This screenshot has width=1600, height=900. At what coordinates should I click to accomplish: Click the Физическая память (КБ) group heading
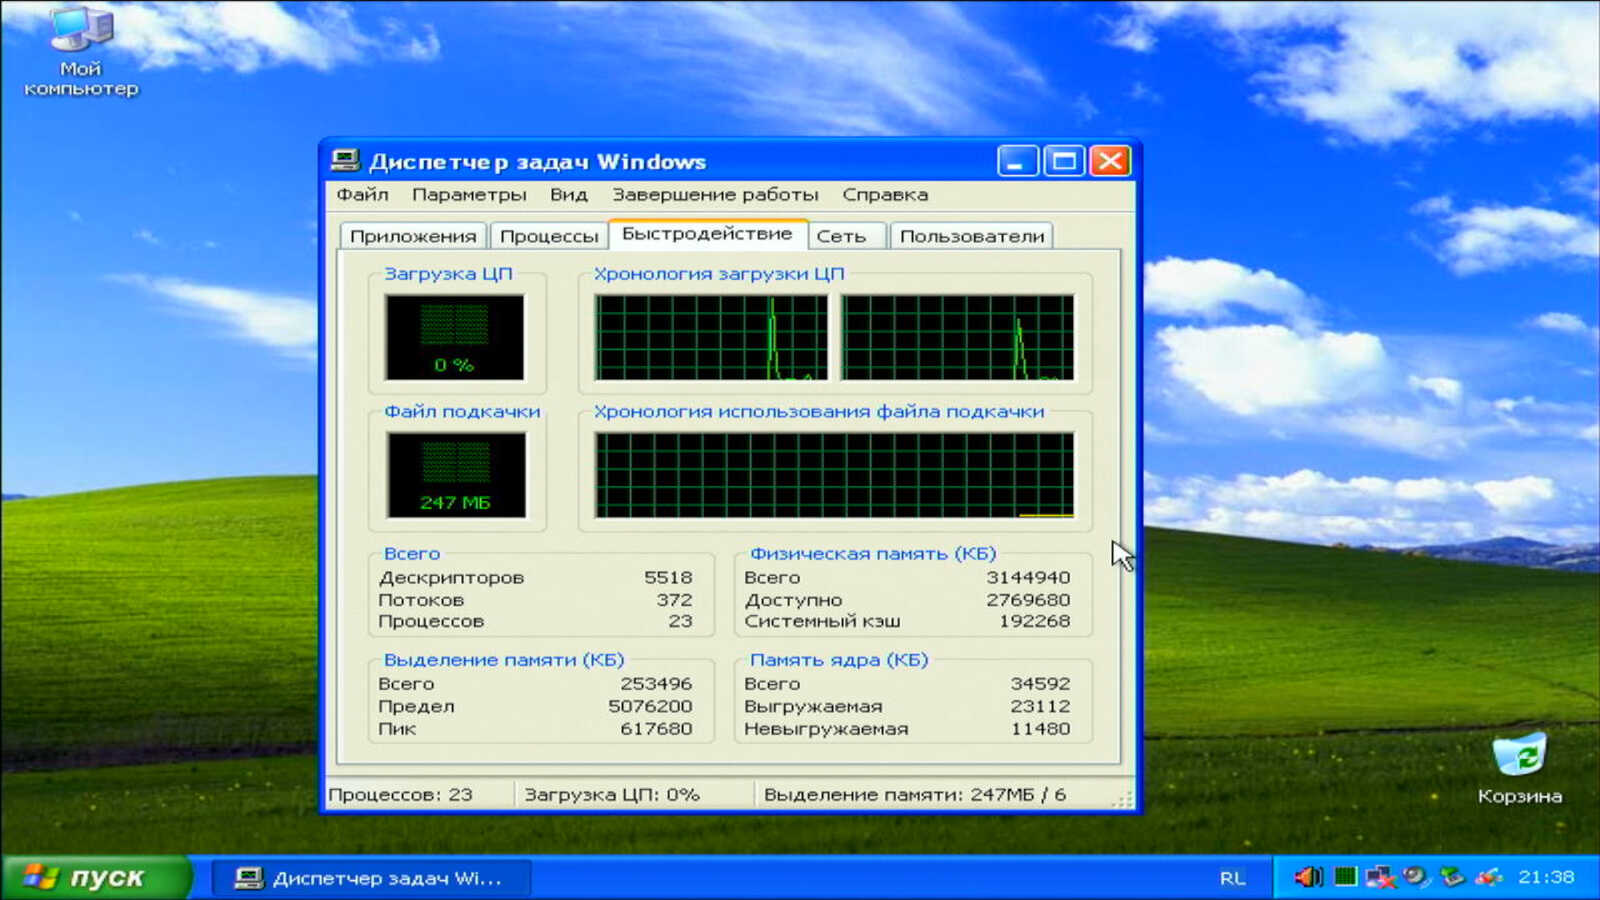pyautogui.click(x=873, y=553)
